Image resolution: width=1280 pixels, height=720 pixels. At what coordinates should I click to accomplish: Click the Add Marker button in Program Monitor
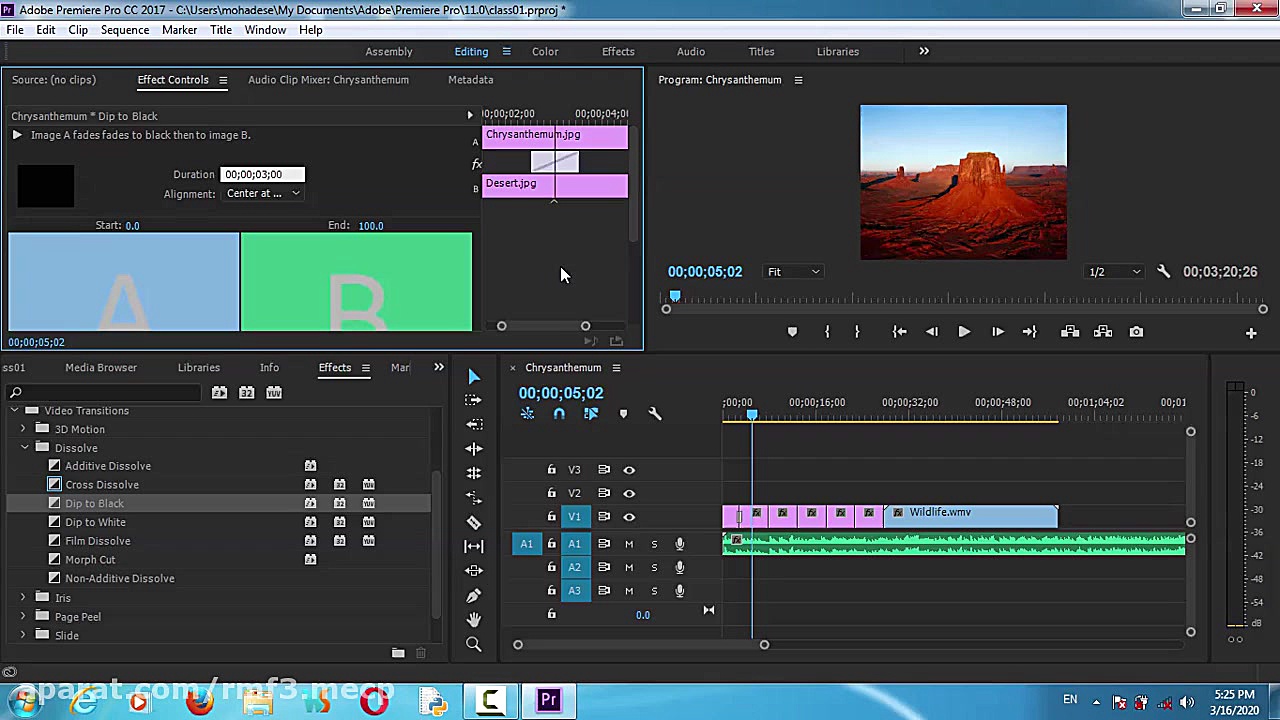click(792, 332)
